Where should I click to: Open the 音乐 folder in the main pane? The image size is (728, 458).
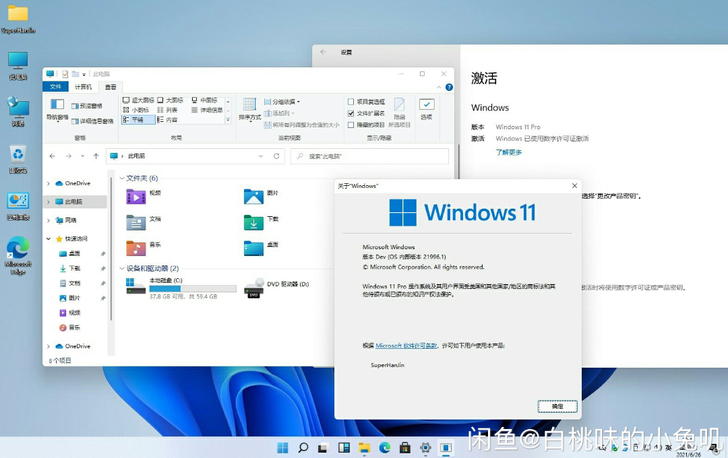[136, 249]
